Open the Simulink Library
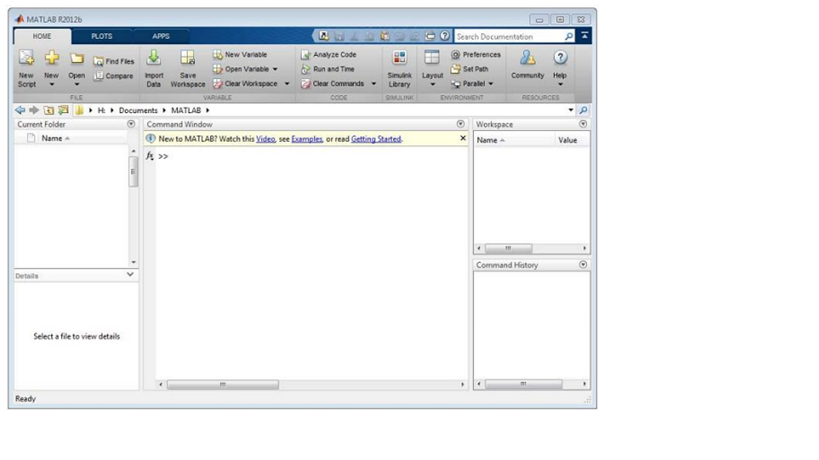 point(400,68)
